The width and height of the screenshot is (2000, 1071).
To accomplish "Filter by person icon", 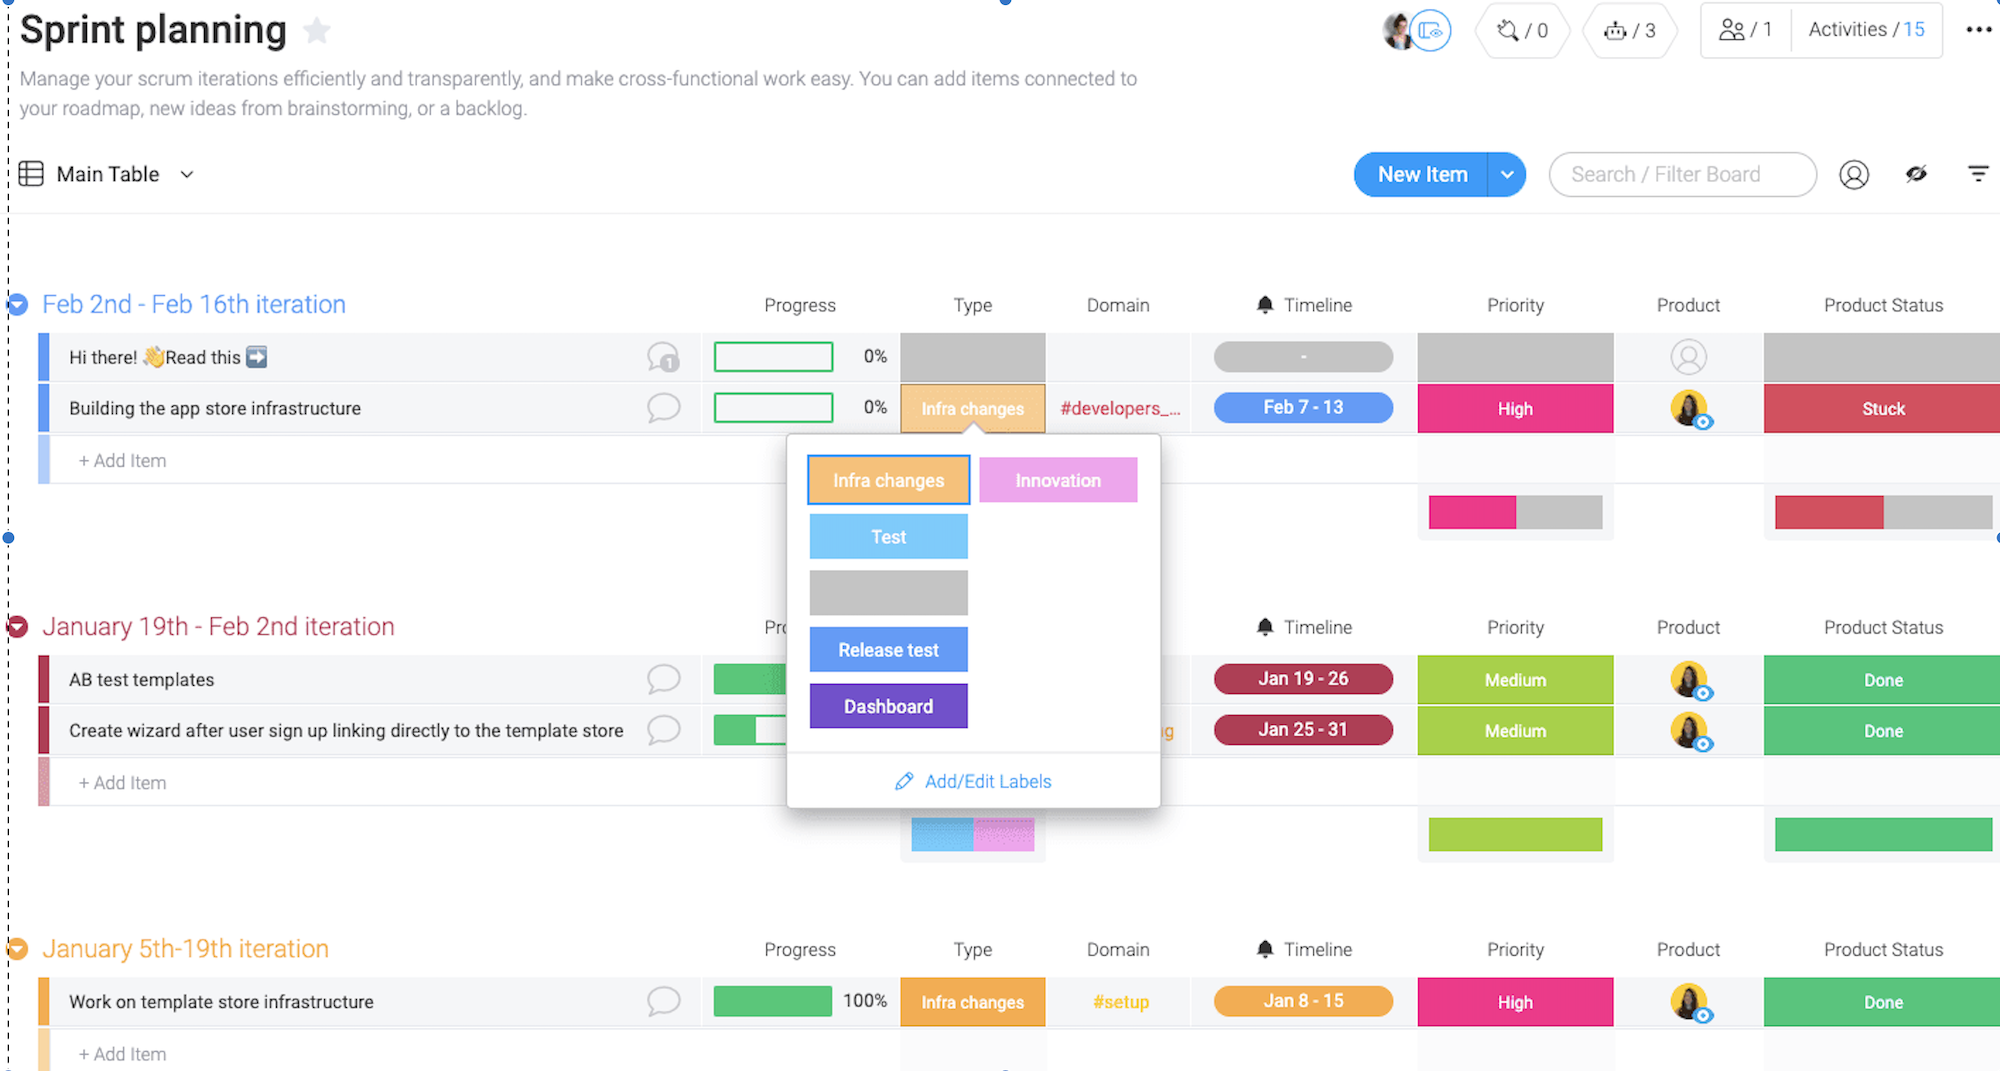I will pos(1854,175).
